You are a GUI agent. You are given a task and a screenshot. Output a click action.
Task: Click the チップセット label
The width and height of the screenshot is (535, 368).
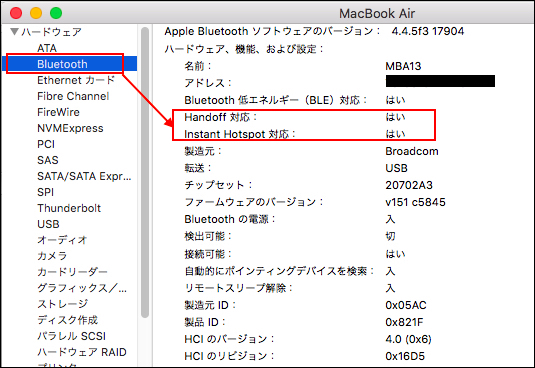point(218,185)
